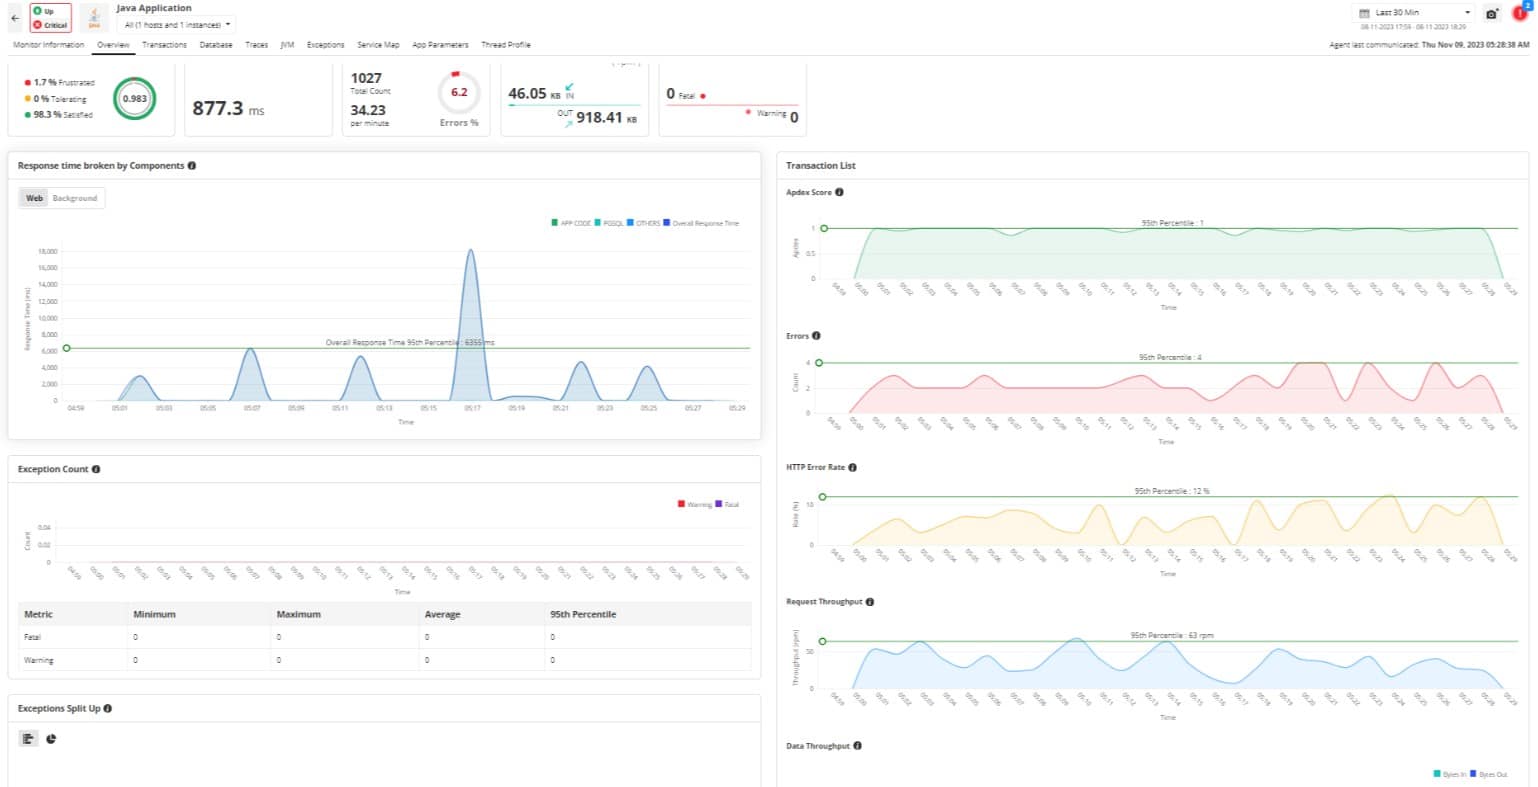Toggle PGSQL series in legend
1538x787 pixels.
click(609, 223)
